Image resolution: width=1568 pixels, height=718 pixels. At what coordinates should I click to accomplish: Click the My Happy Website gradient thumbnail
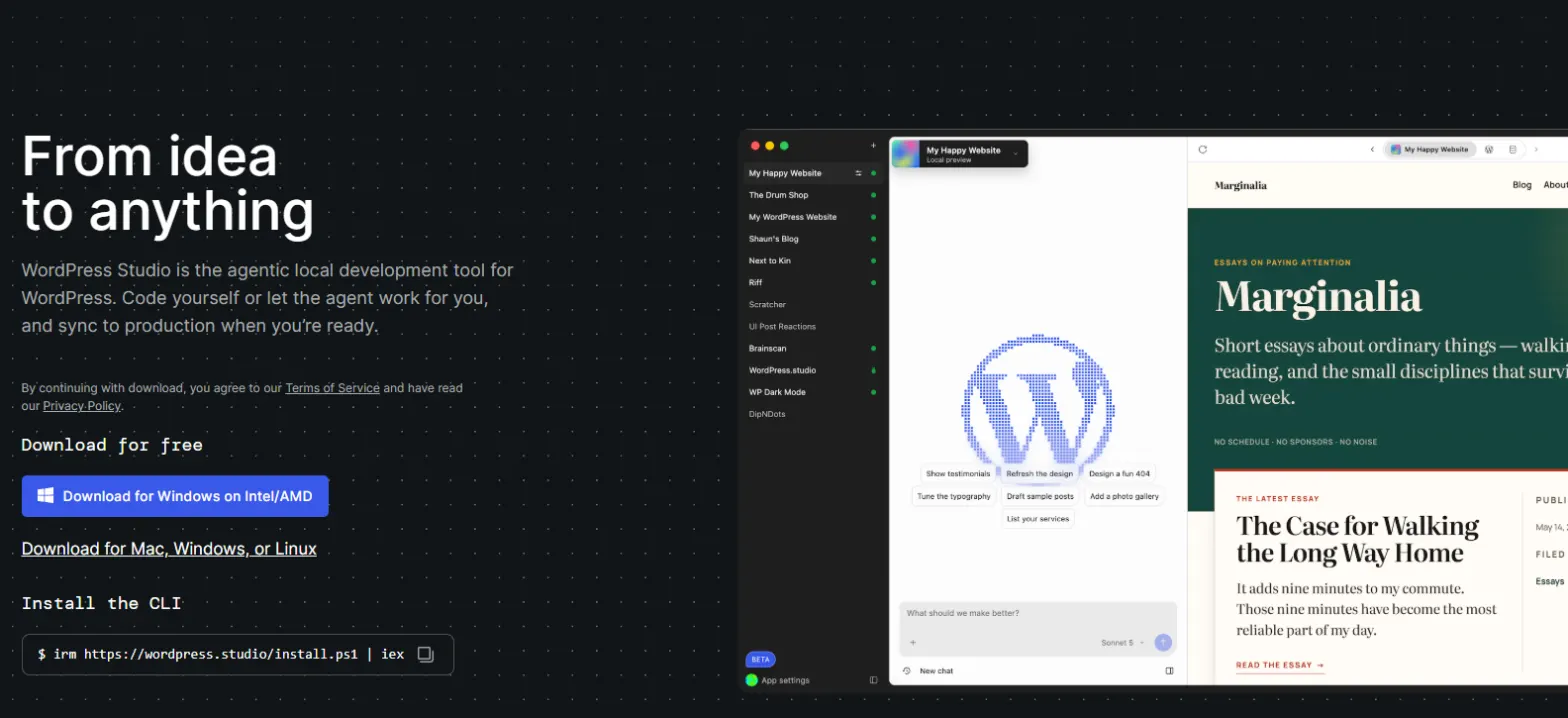906,153
